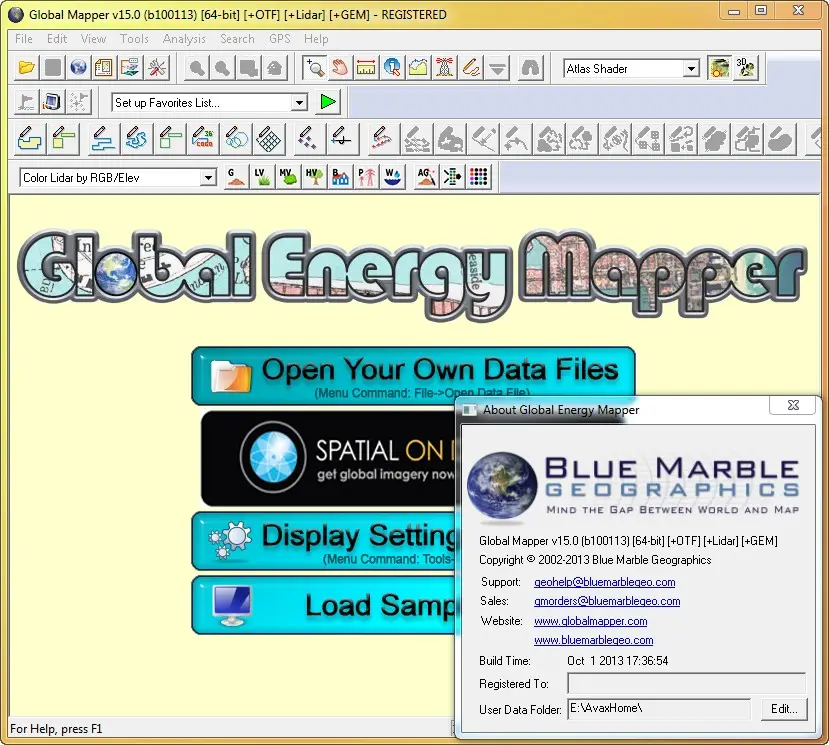Open the Color Lidar by RGB/Elev dropdown

pos(208,178)
